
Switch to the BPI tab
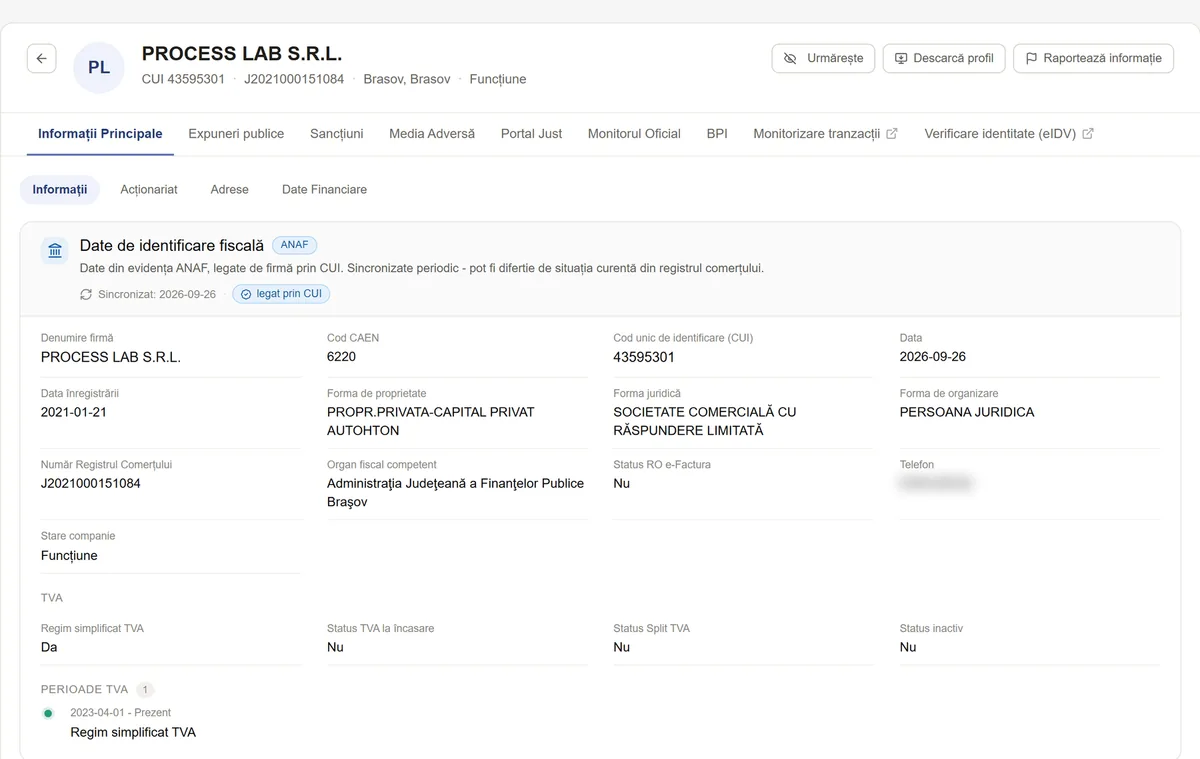point(717,133)
